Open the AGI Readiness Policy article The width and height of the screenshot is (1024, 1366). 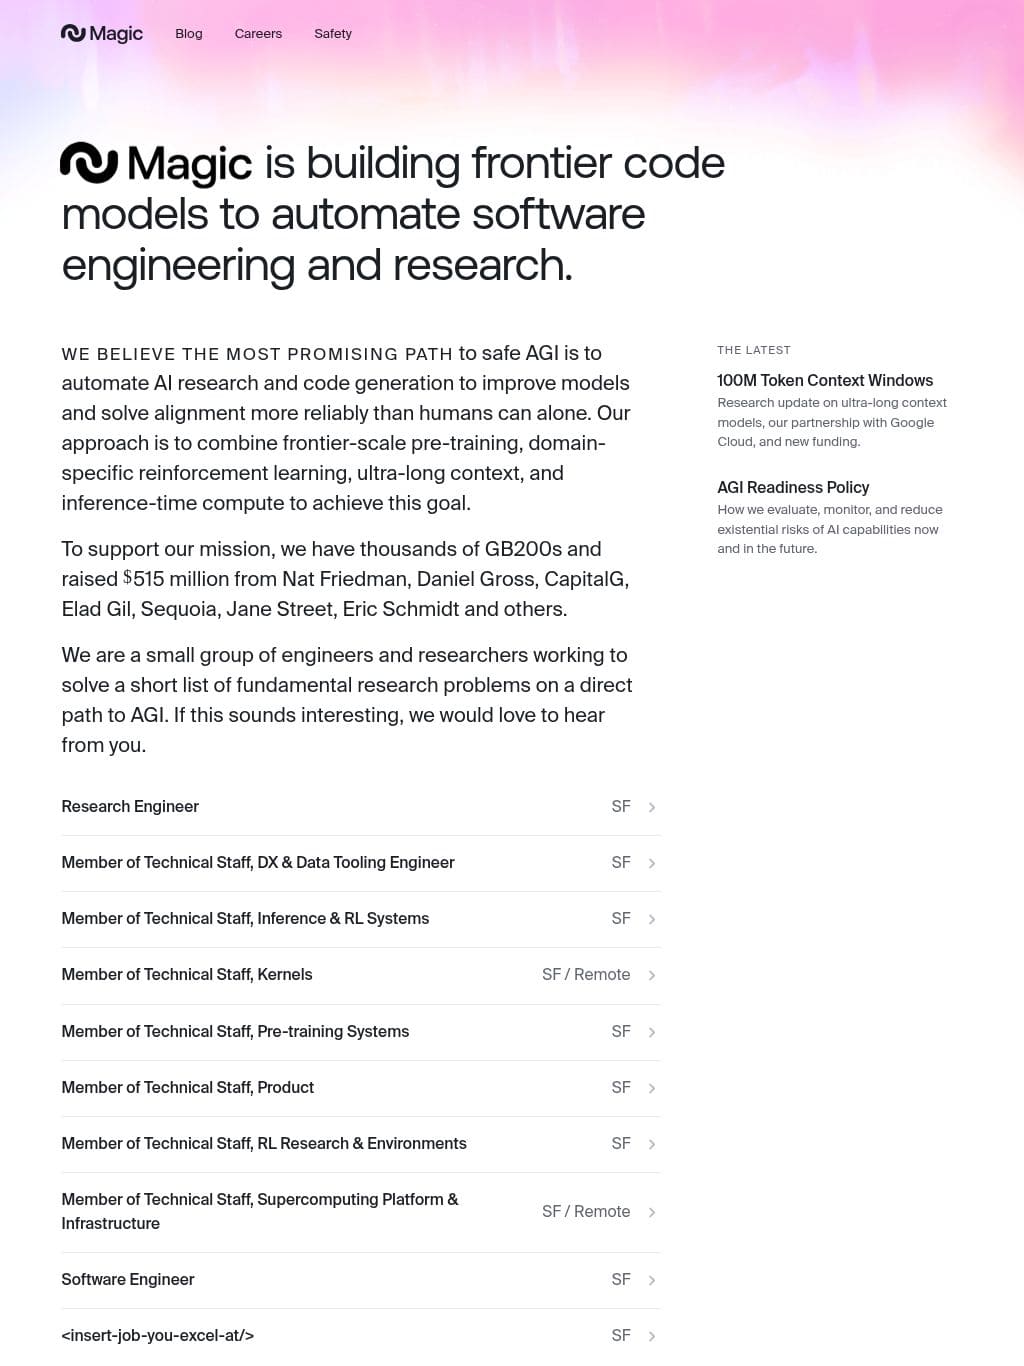coord(793,487)
